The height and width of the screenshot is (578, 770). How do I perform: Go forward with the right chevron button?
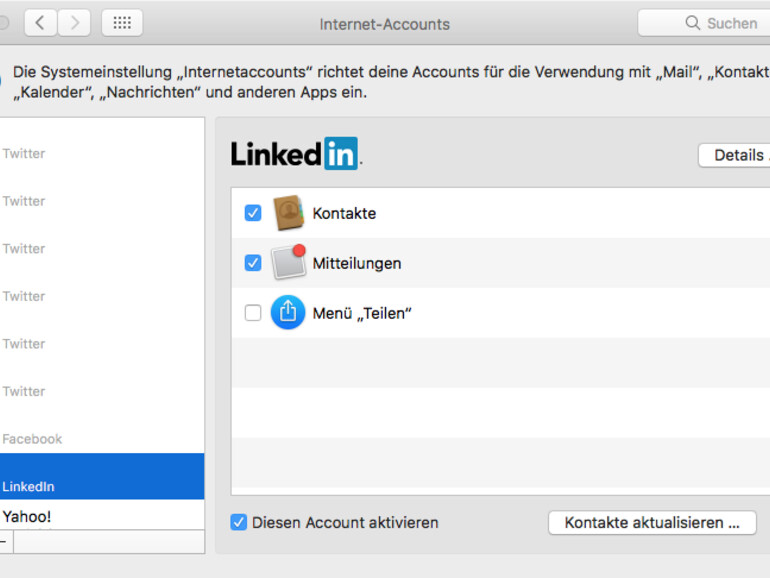[74, 23]
